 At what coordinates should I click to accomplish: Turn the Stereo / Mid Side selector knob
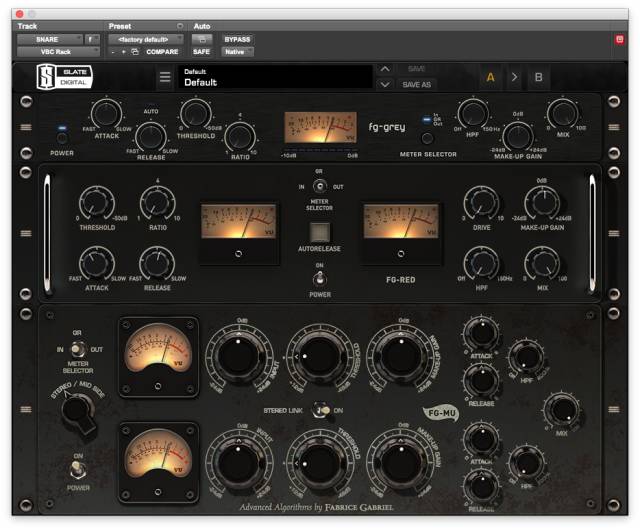78,412
